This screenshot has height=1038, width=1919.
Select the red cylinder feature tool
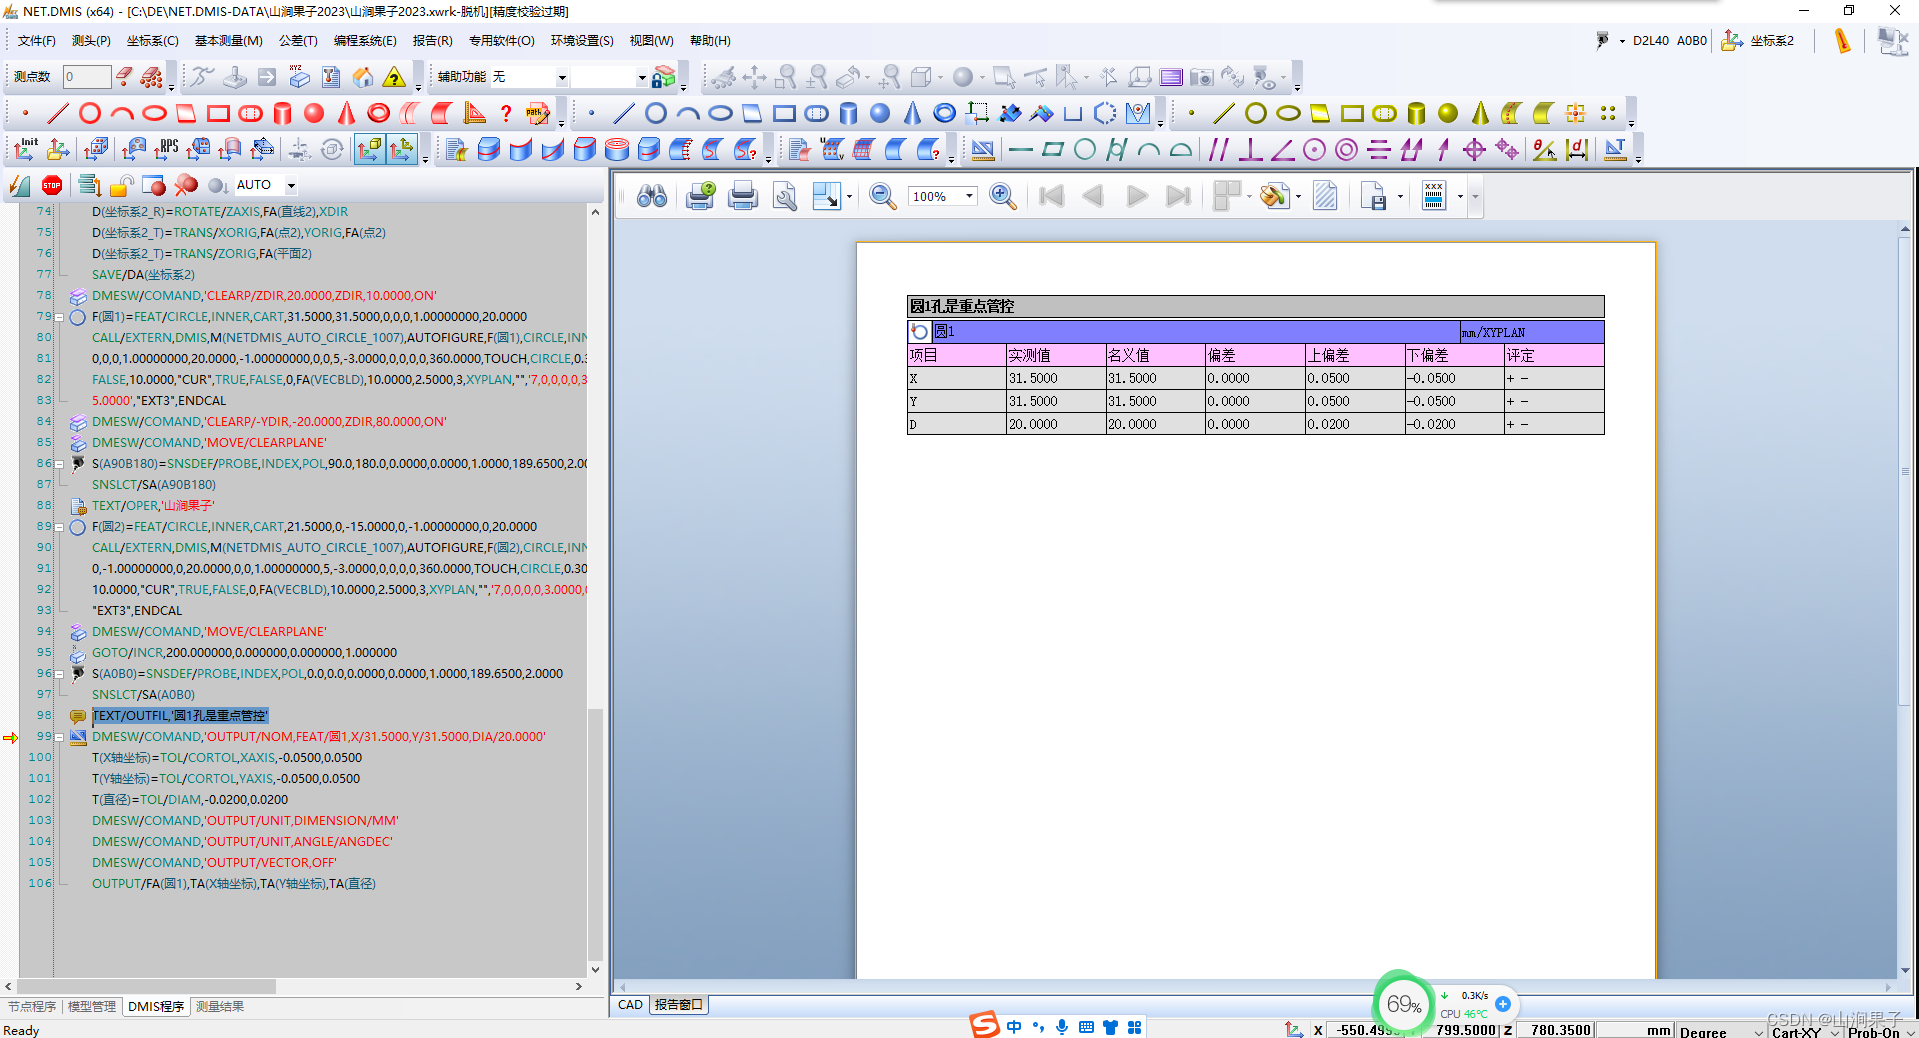click(282, 113)
